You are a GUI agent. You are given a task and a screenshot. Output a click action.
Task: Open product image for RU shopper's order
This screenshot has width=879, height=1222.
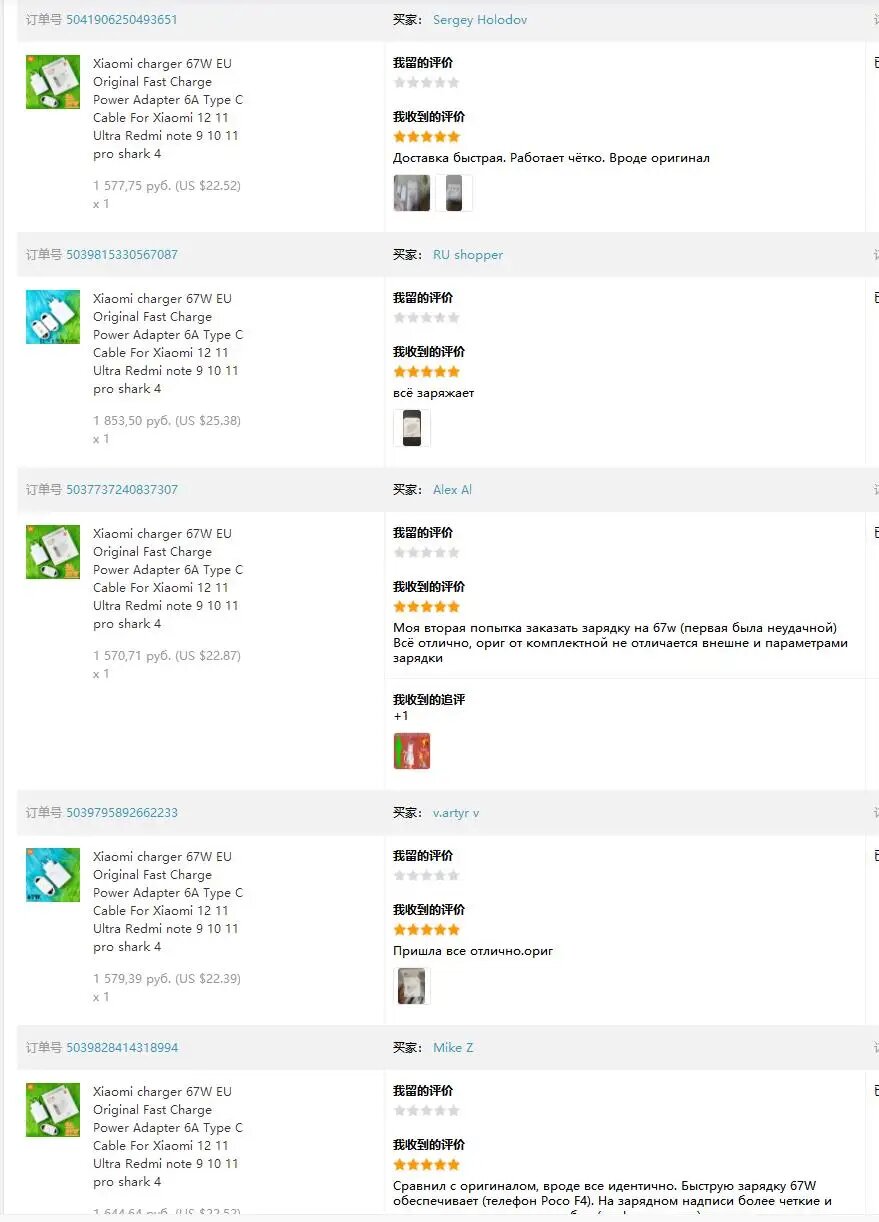coord(53,317)
